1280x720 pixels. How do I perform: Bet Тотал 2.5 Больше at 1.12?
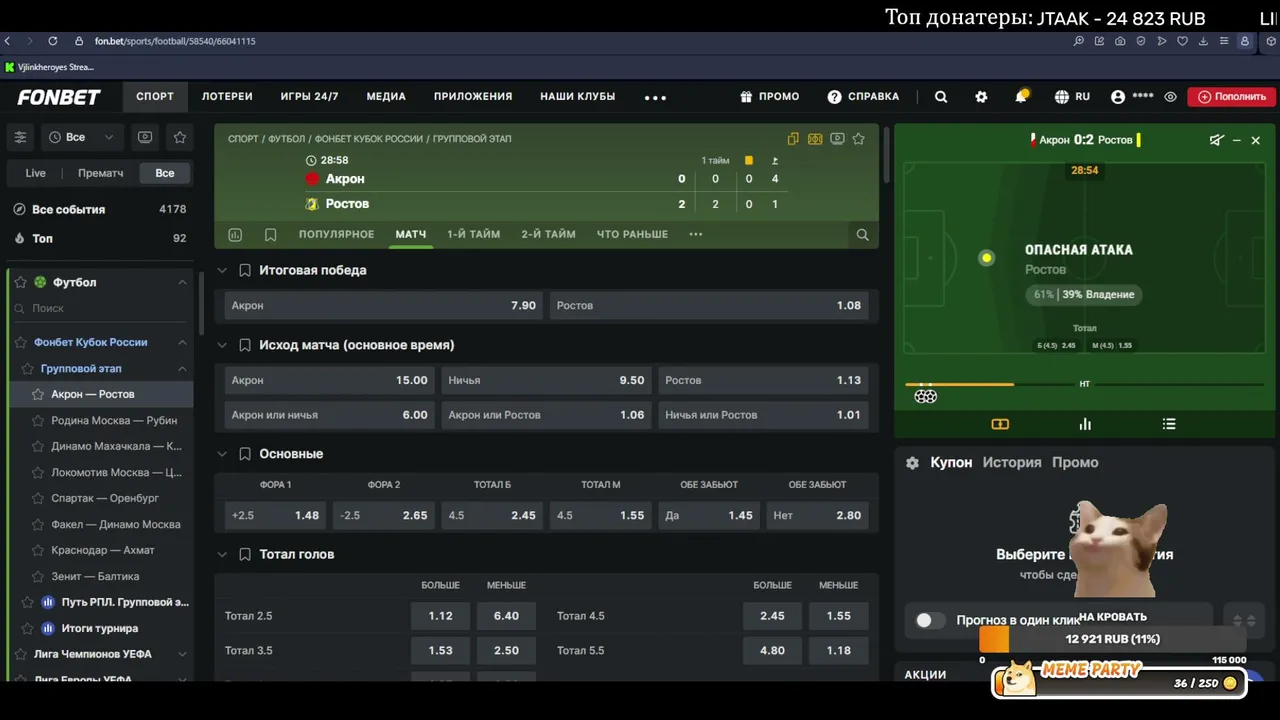[x=440, y=616]
